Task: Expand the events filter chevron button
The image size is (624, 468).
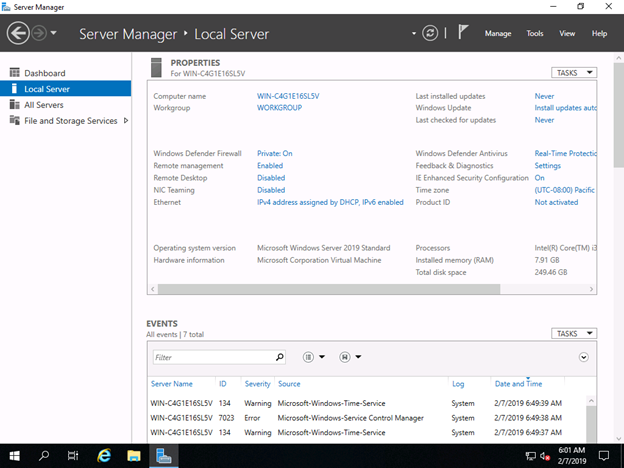Action: coord(583,357)
